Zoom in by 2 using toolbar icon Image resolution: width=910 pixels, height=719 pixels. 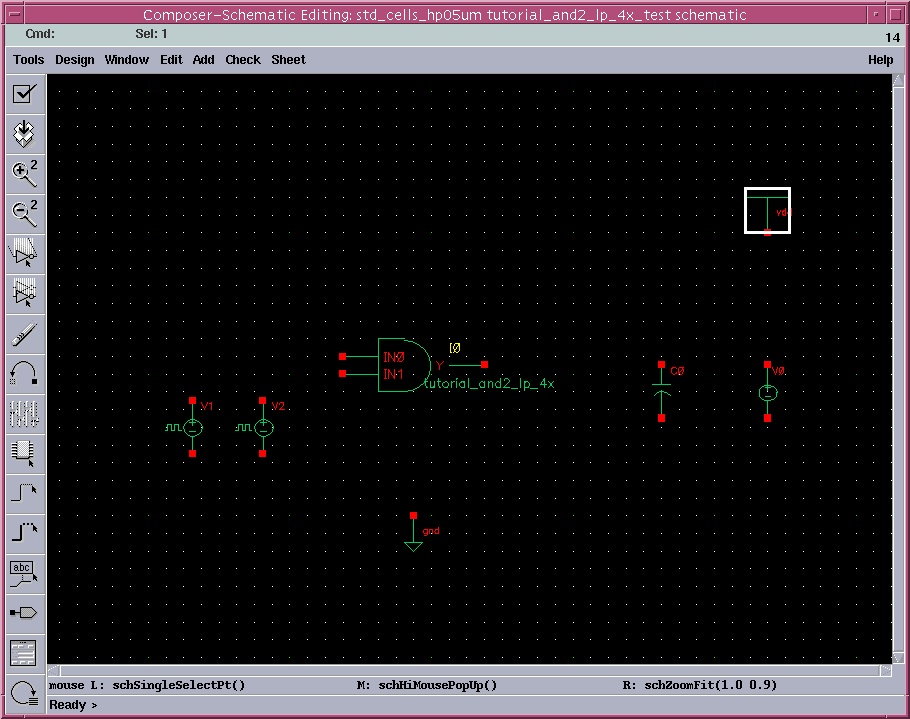click(24, 173)
